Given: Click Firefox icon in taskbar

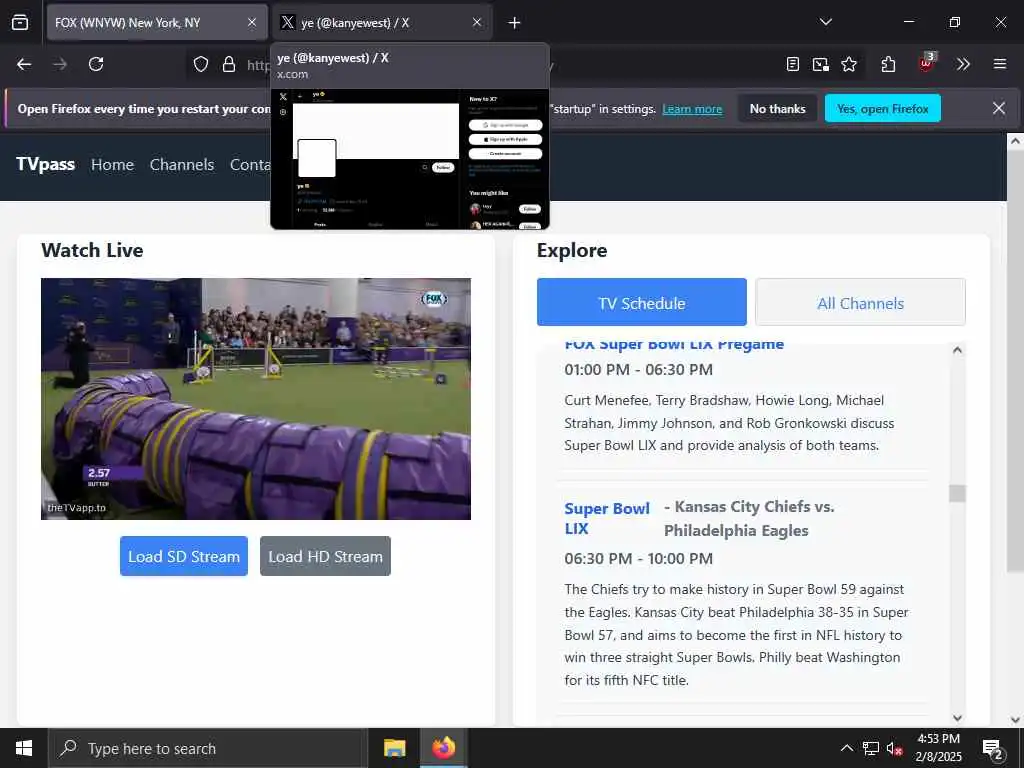Looking at the screenshot, I should point(443,748).
